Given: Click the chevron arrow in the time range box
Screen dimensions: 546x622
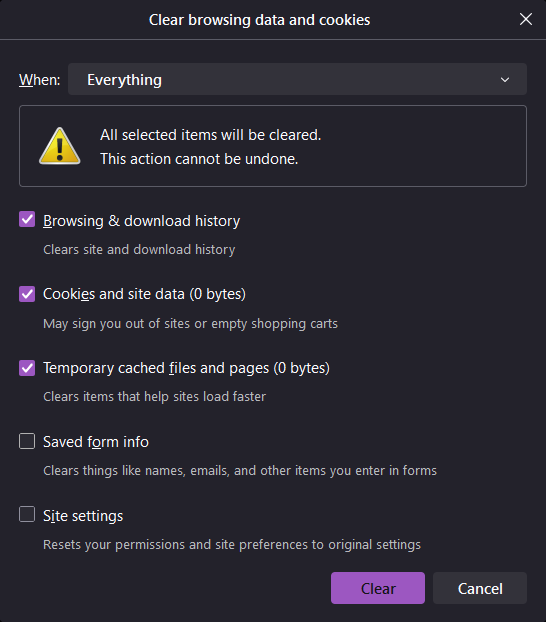Looking at the screenshot, I should point(505,80).
